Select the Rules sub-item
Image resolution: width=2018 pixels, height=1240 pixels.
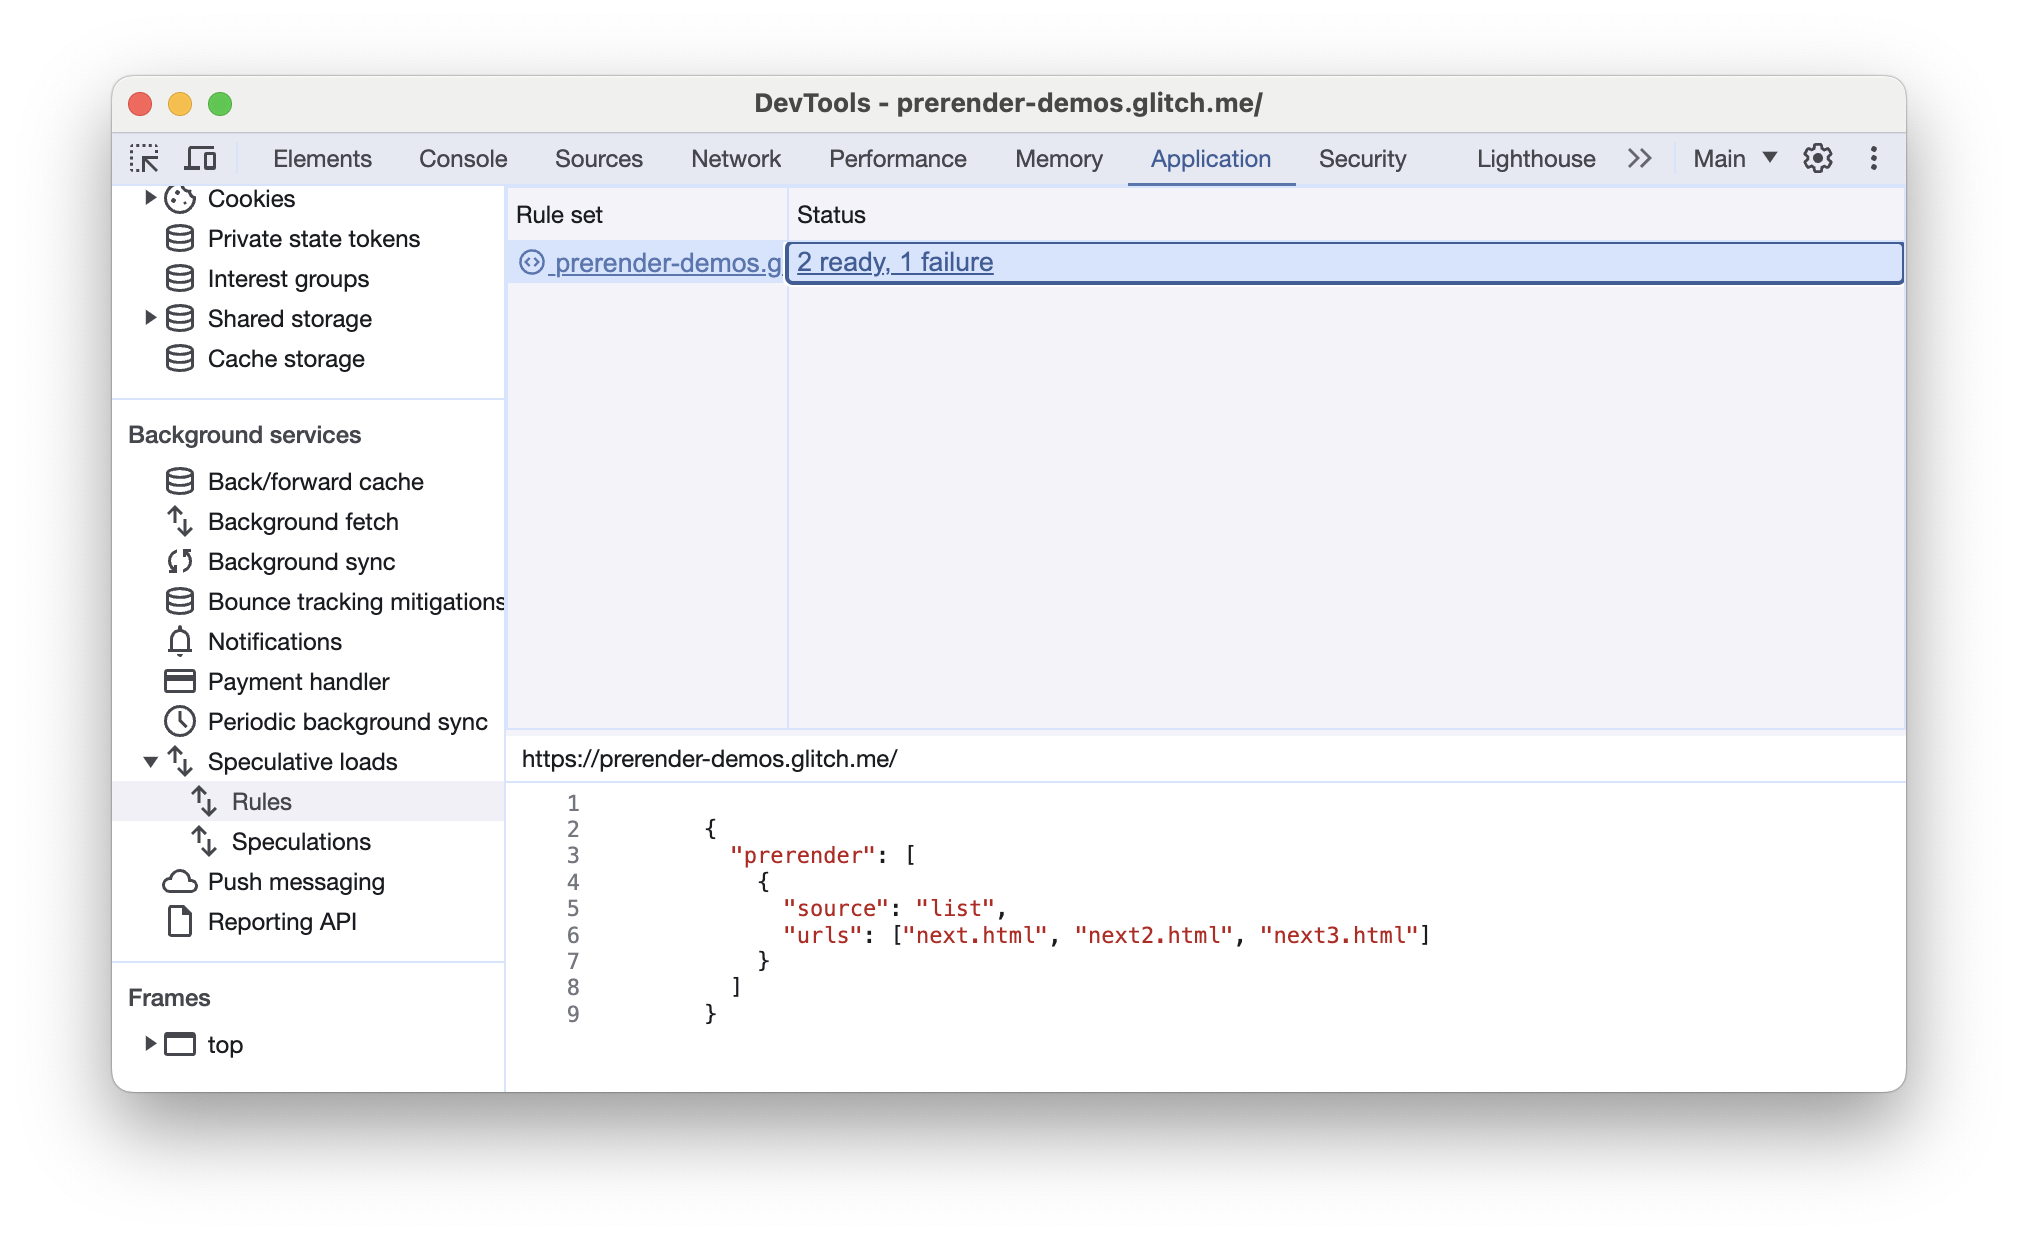point(259,800)
